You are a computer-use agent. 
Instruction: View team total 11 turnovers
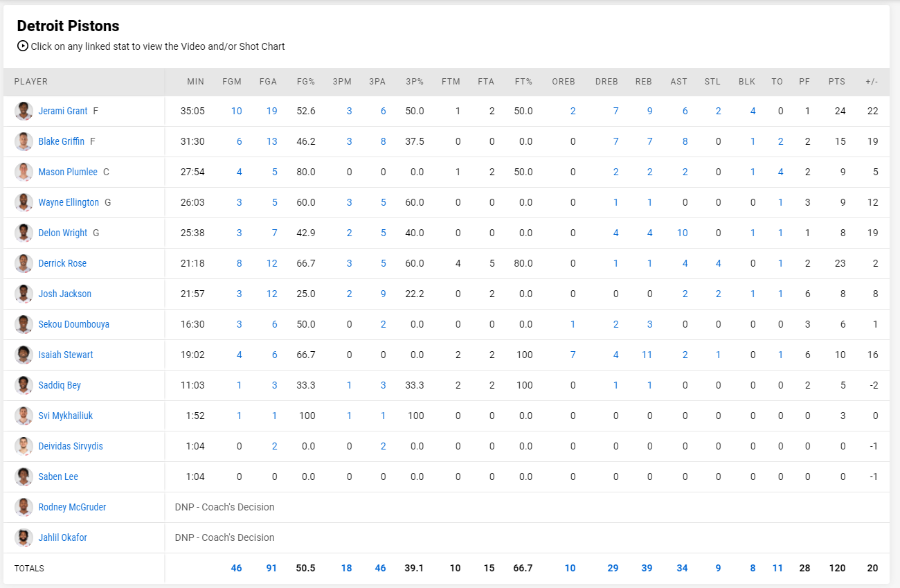[778, 568]
